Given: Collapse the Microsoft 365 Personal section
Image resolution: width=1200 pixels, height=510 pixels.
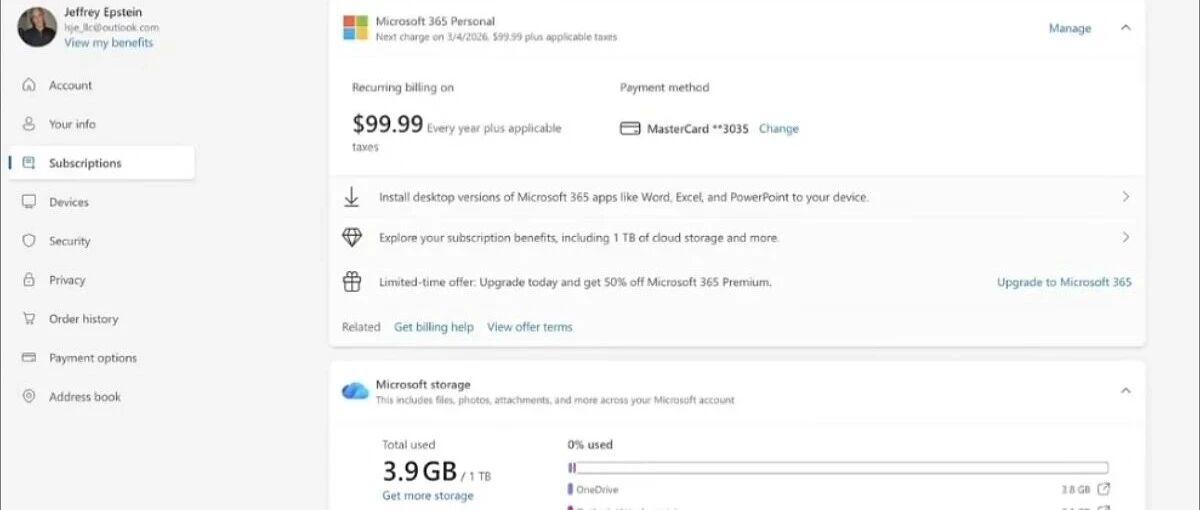Looking at the screenshot, I should [1125, 28].
